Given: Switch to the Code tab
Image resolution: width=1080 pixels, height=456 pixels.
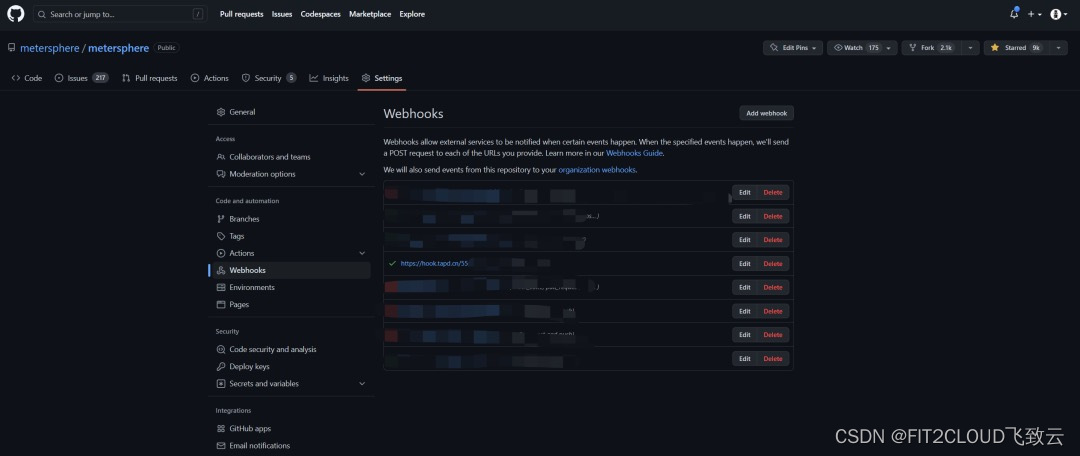Looking at the screenshot, I should pos(27,78).
